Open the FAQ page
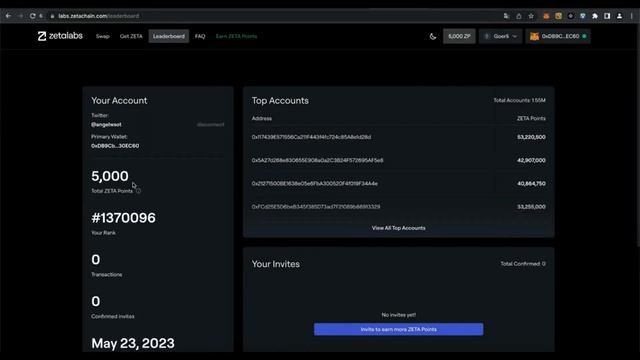Image resolution: width=640 pixels, height=360 pixels. pyautogui.click(x=200, y=36)
